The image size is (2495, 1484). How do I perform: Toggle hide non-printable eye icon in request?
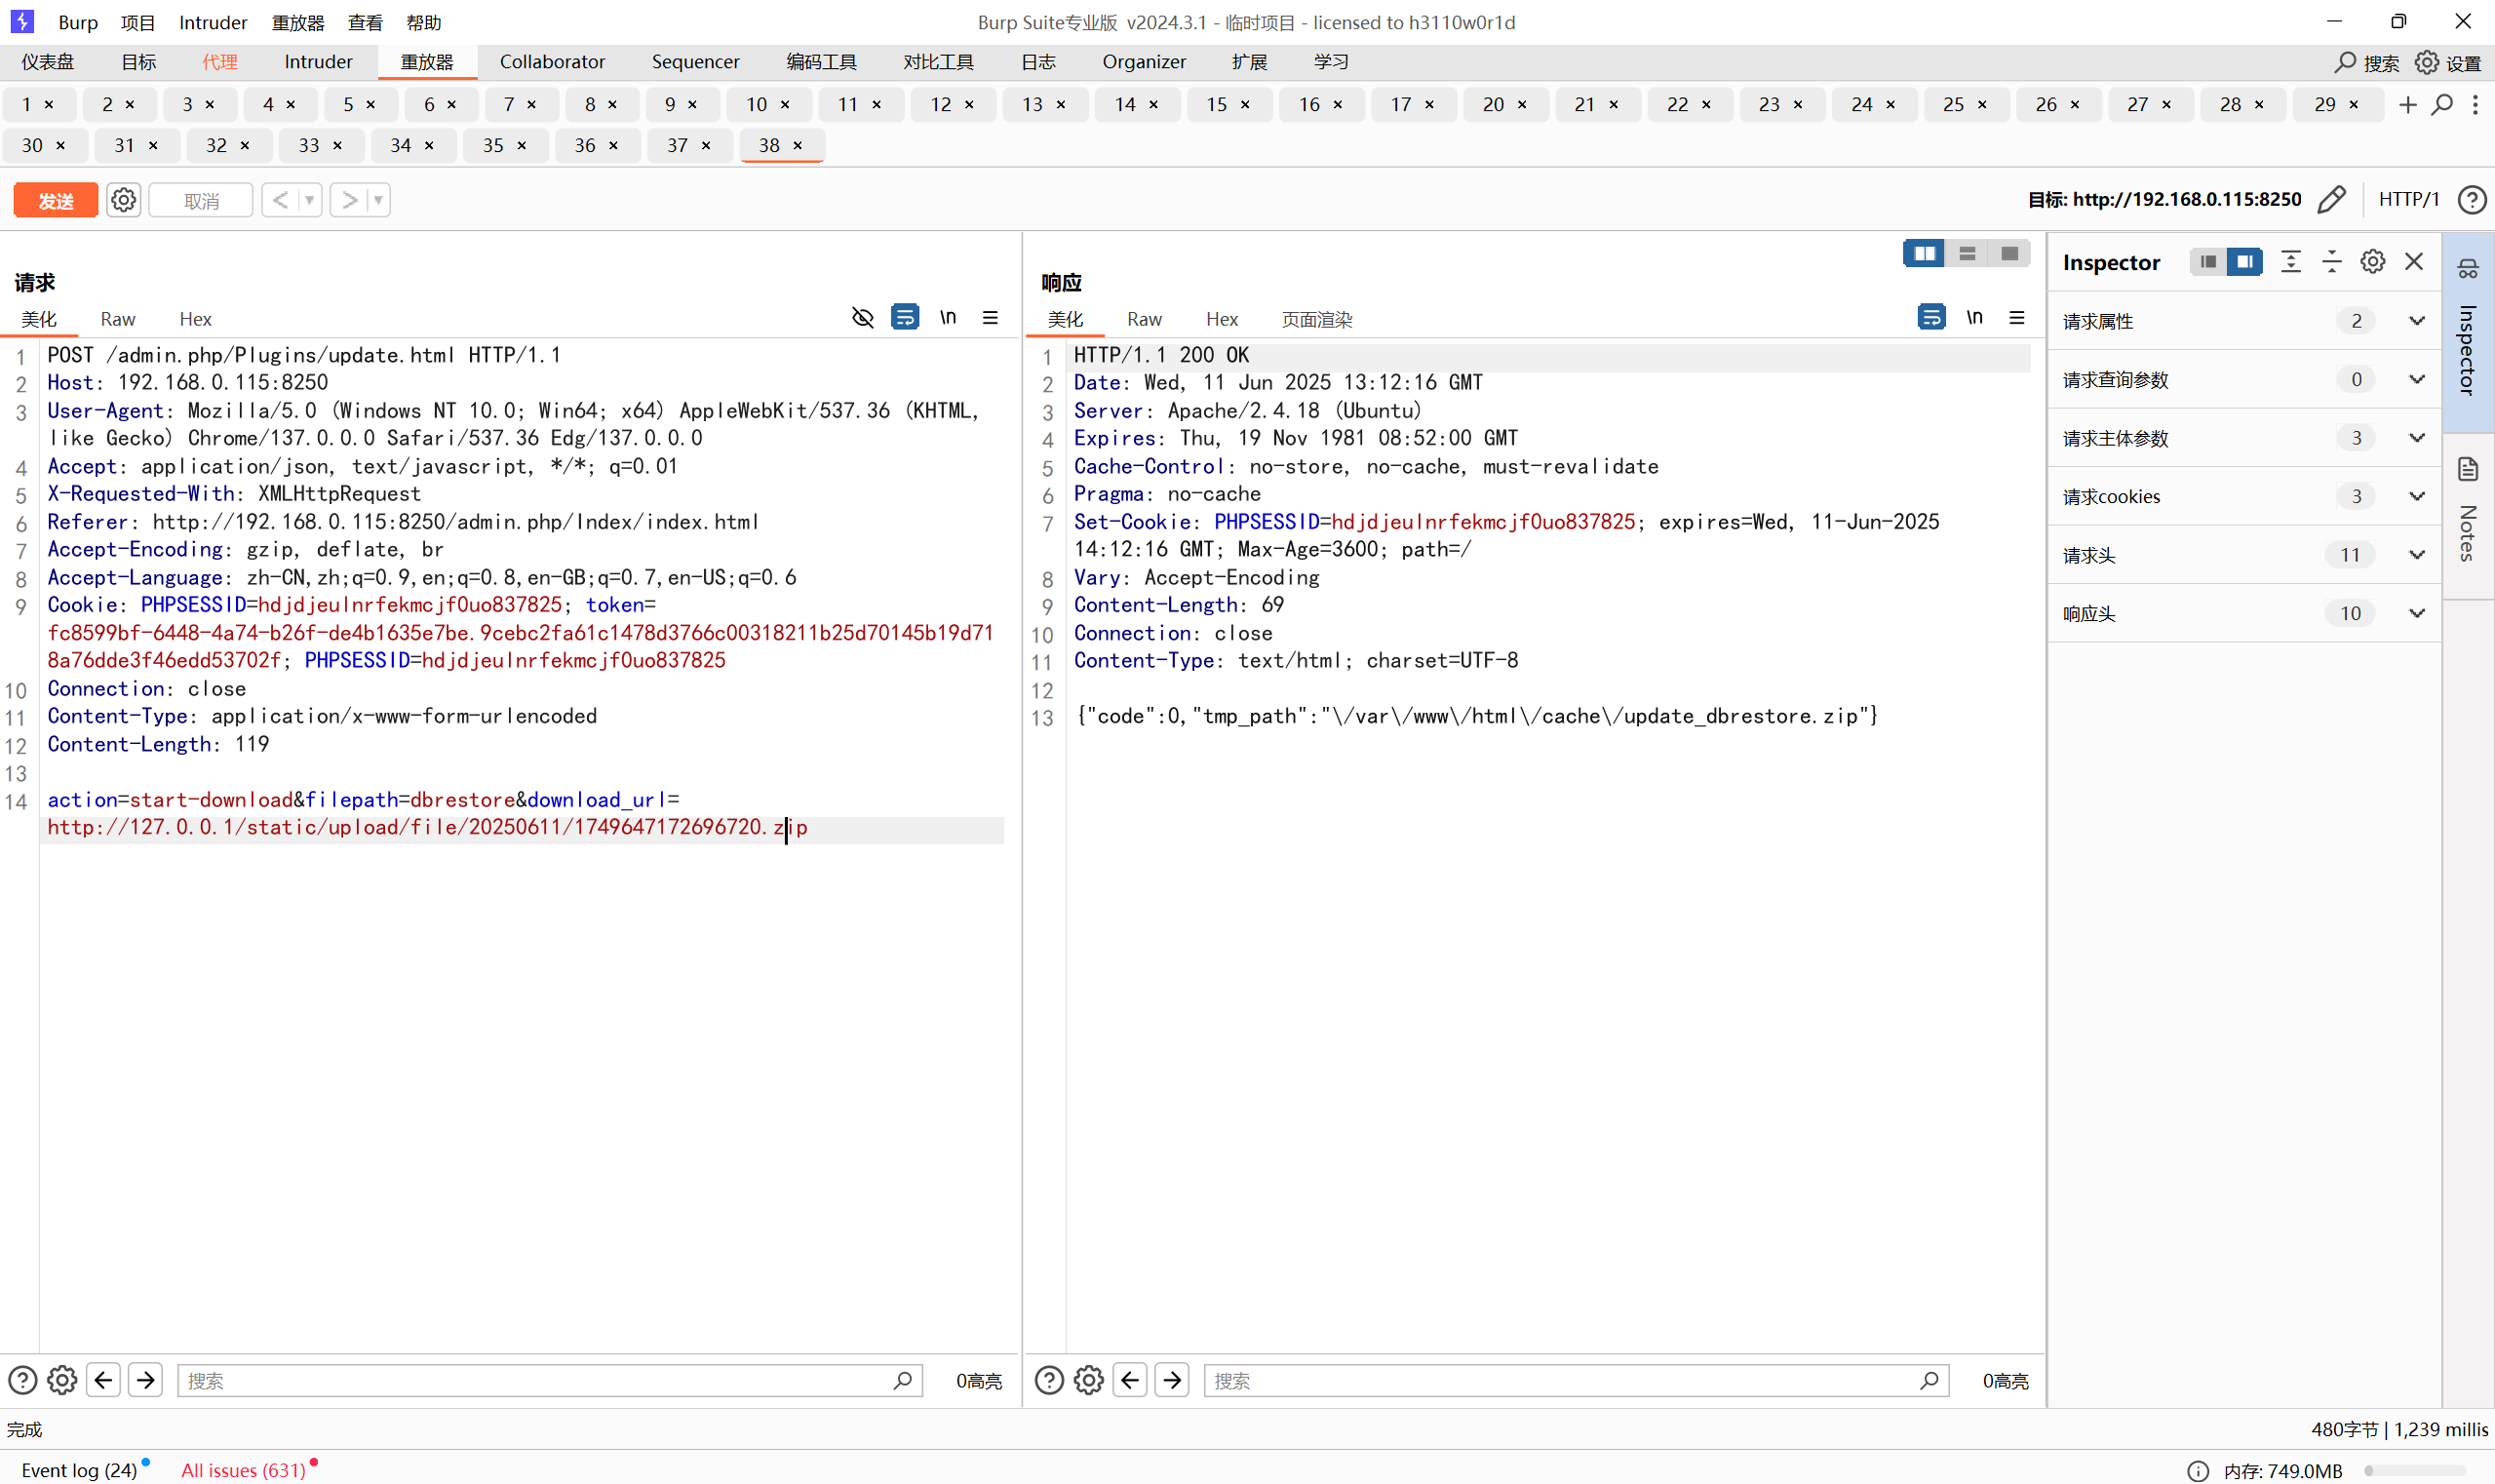pos(862,318)
